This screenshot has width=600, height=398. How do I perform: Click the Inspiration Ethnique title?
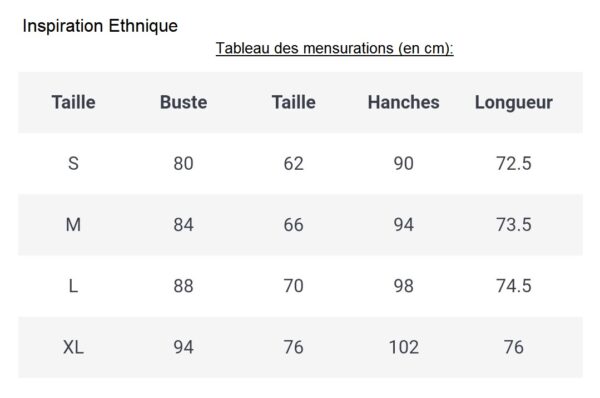coord(100,26)
